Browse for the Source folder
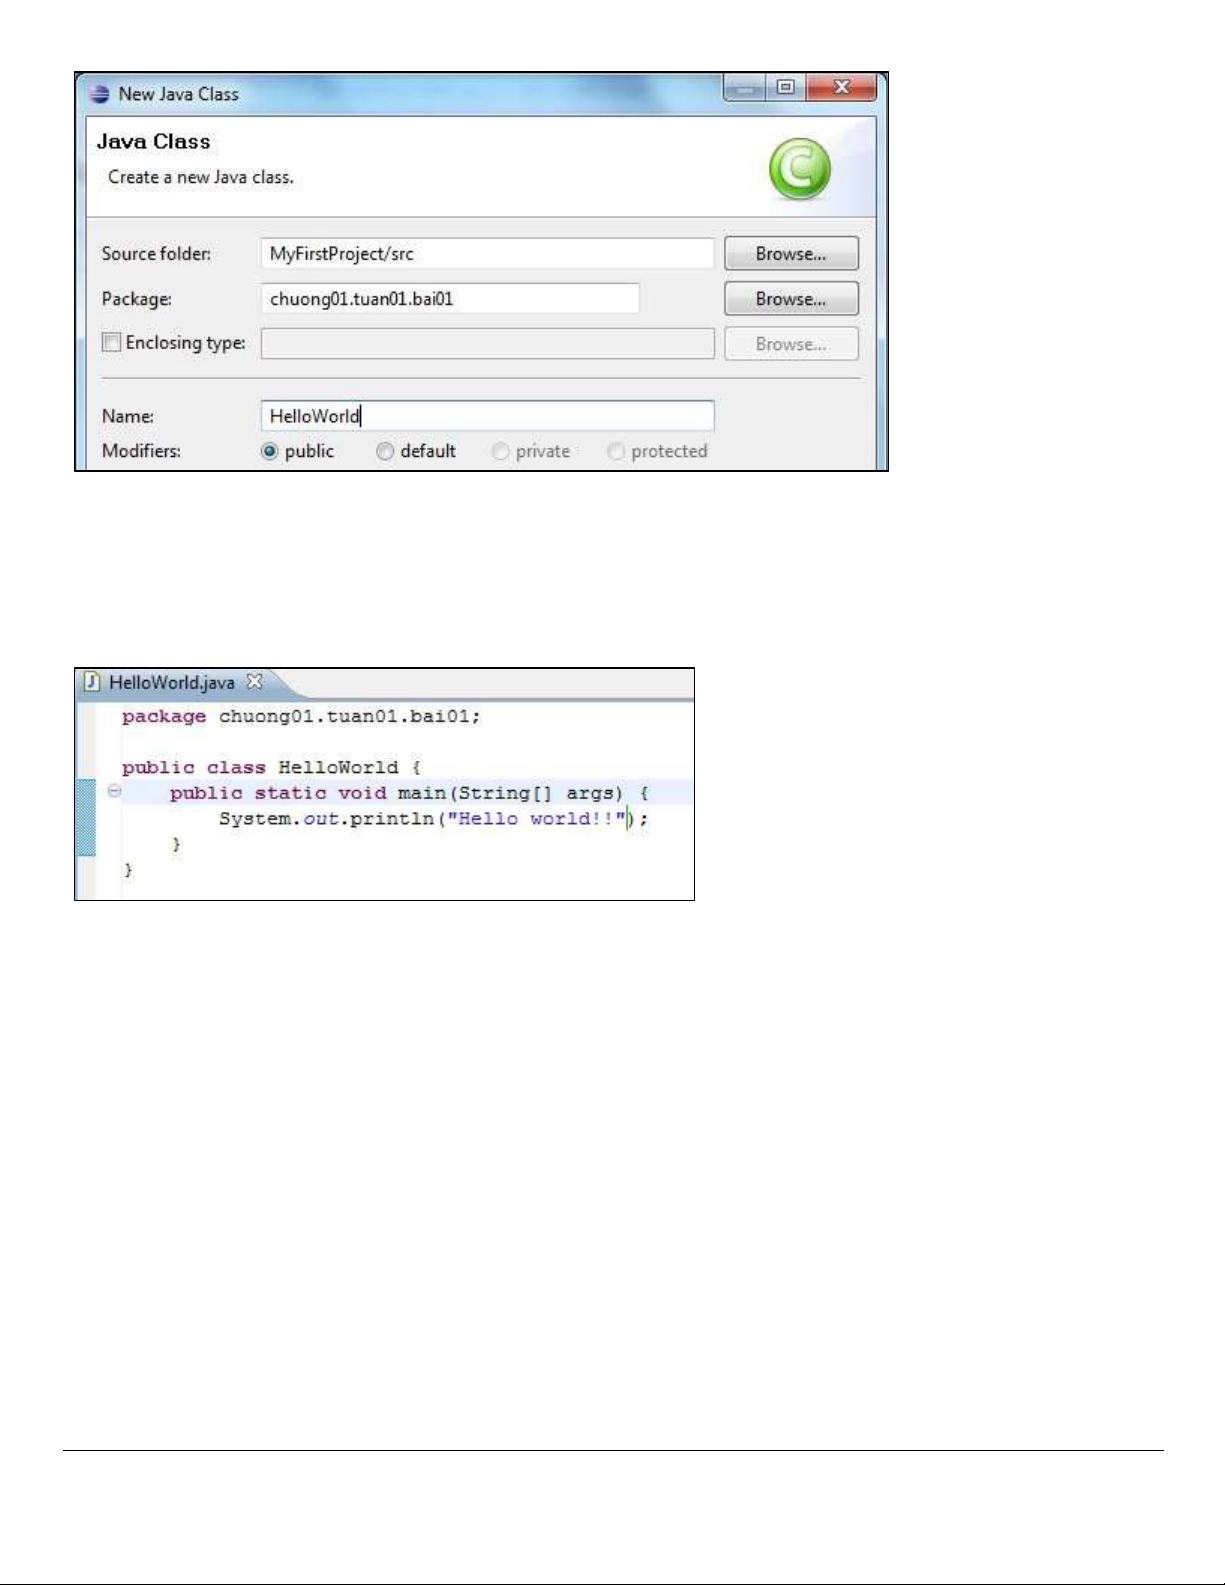 pos(790,254)
